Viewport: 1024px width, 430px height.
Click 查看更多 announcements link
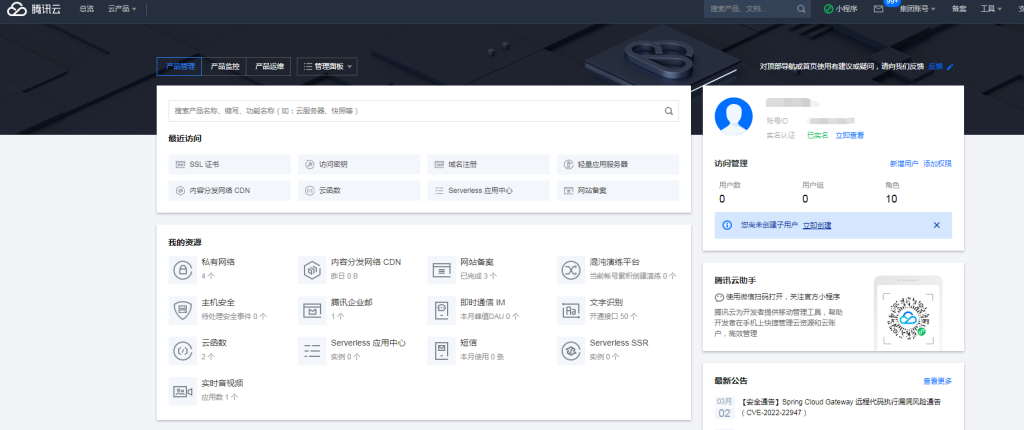[937, 381]
